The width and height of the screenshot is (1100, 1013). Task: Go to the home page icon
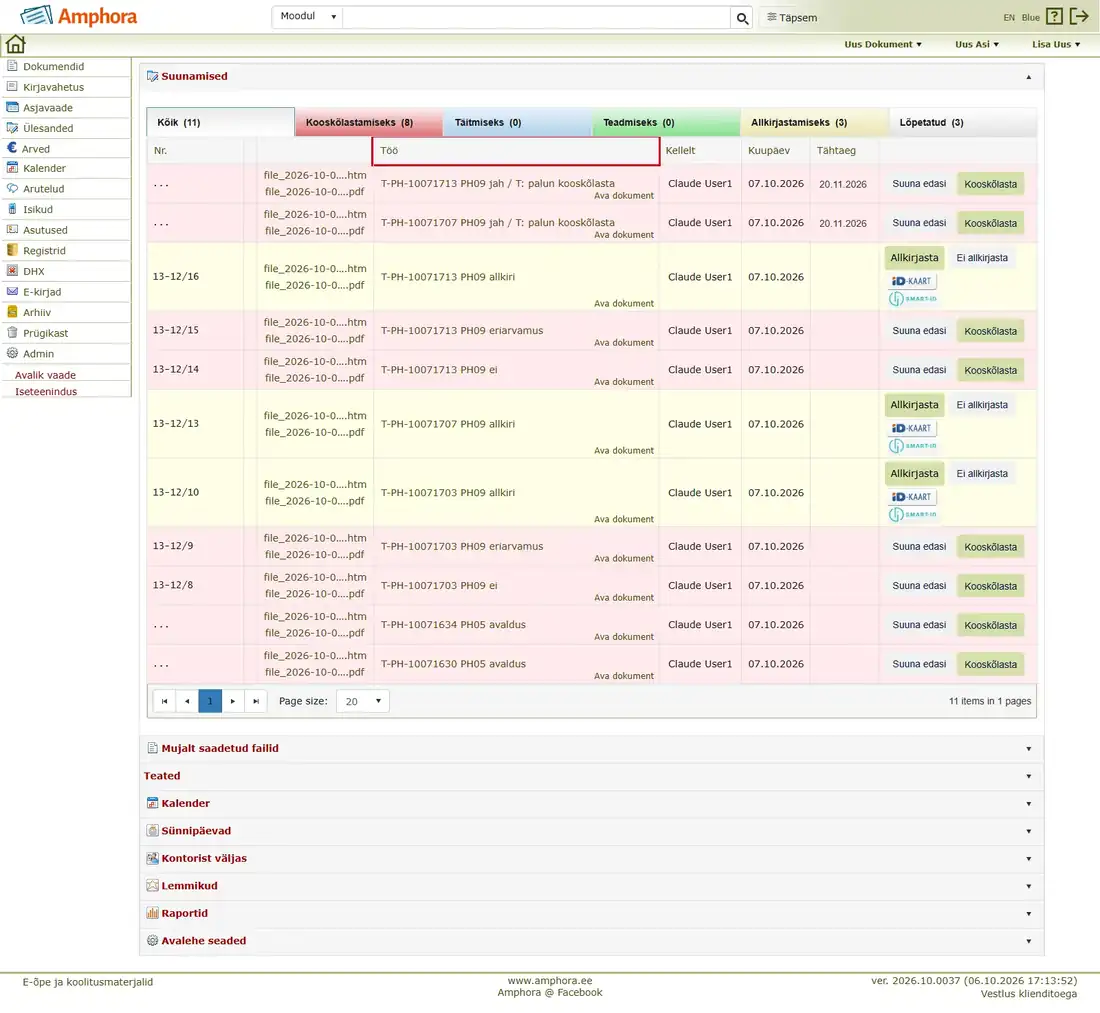pyautogui.click(x=15, y=44)
